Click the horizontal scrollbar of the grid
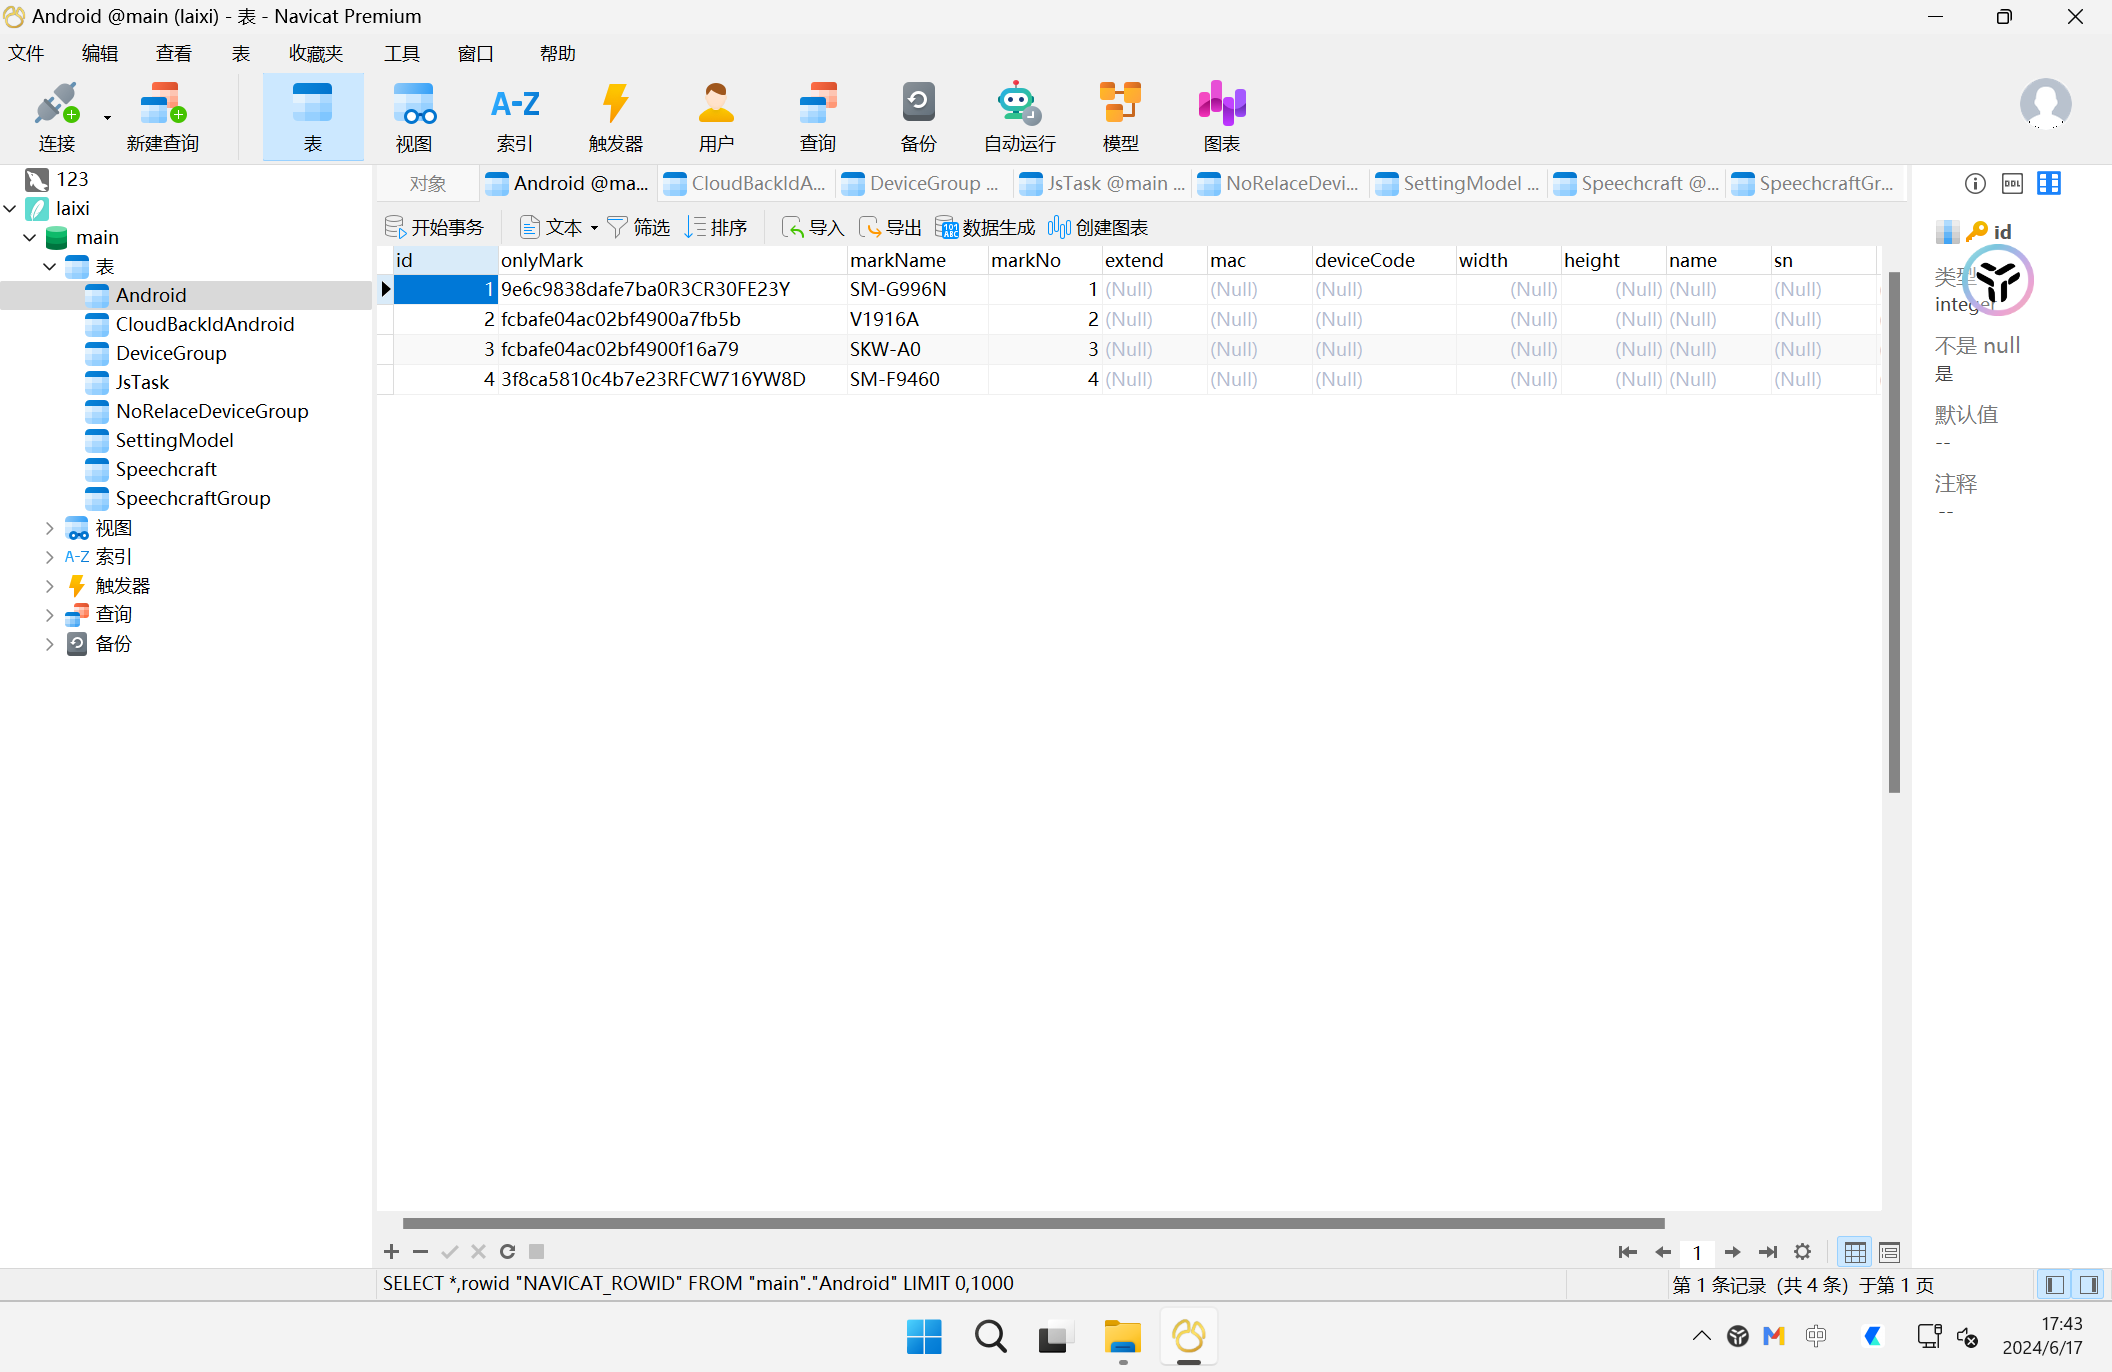Viewport: 2112px width, 1372px height. tap(1033, 1223)
